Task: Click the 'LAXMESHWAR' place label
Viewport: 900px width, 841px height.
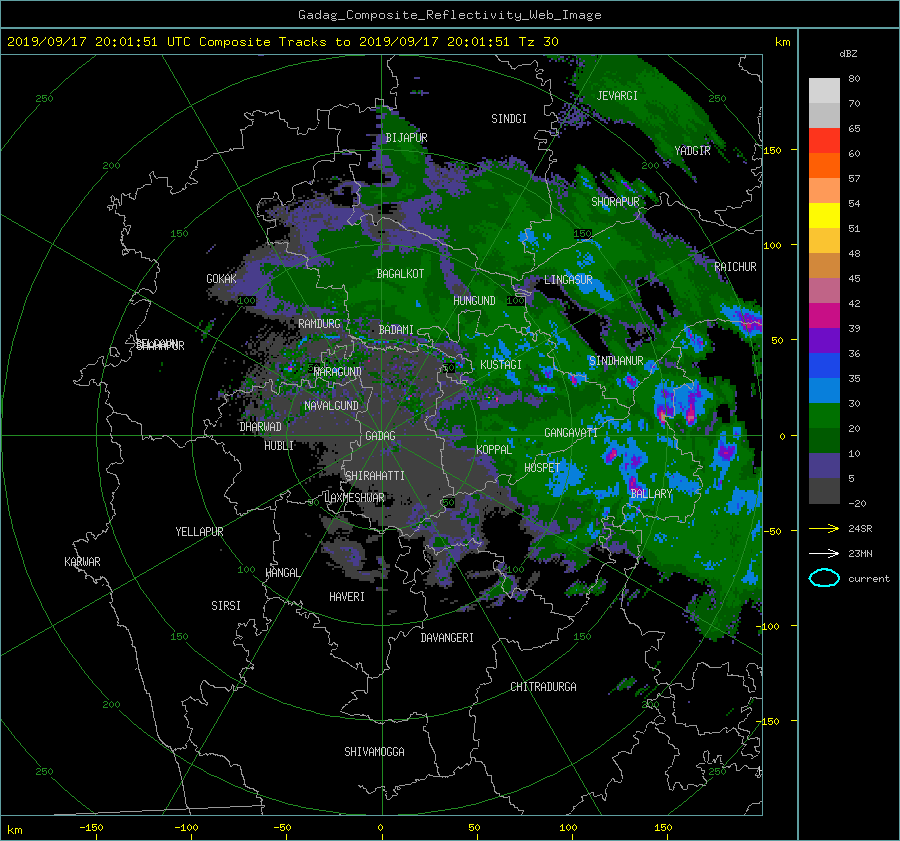Action: [354, 498]
